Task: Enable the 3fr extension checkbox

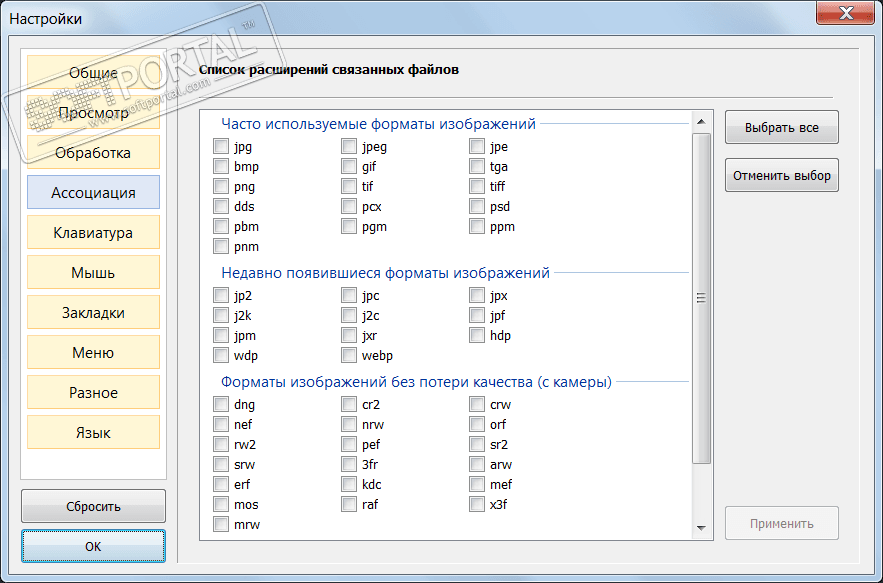Action: tap(349, 464)
